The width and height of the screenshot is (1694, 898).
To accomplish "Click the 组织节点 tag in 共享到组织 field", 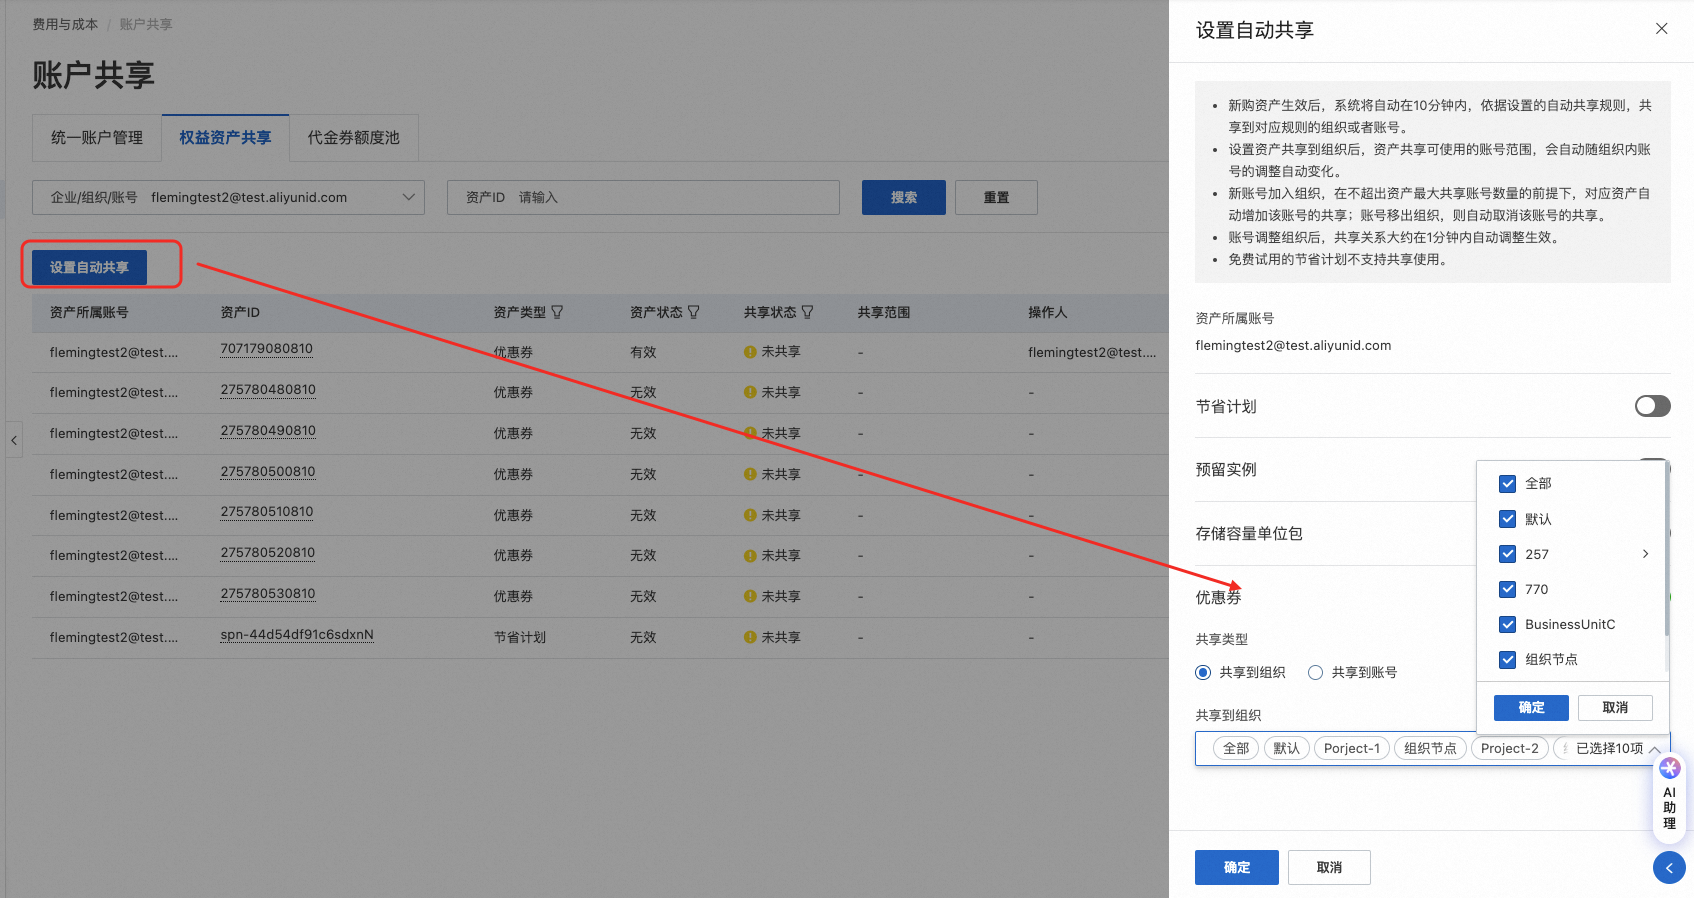I will [1430, 749].
